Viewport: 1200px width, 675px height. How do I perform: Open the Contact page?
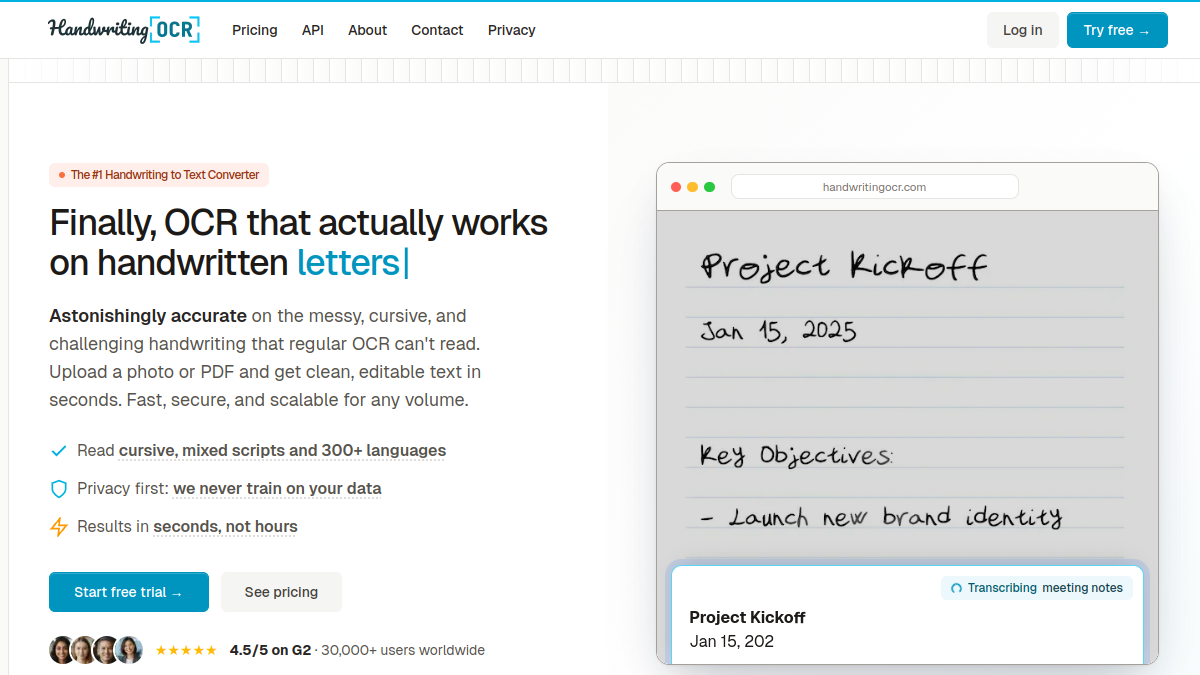[437, 30]
